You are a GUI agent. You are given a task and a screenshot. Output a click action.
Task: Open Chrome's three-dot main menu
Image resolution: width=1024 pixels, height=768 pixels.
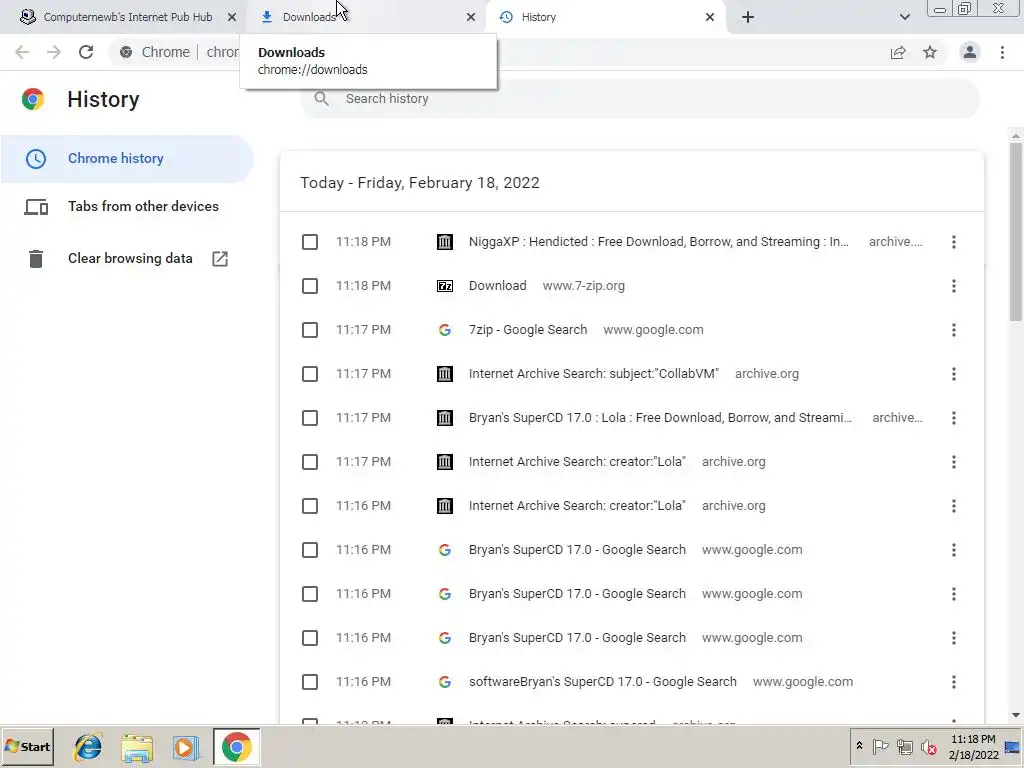[1002, 52]
